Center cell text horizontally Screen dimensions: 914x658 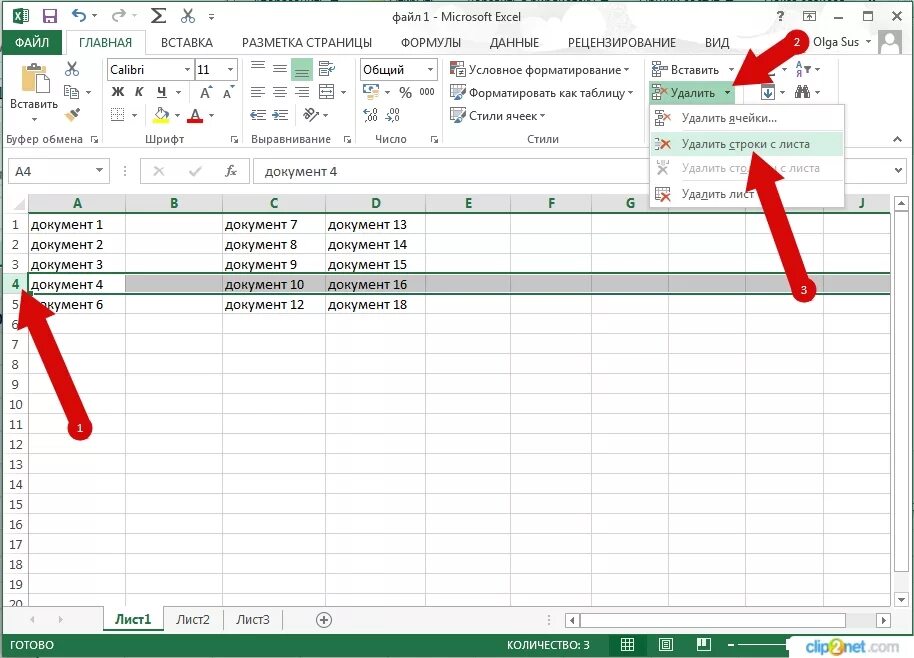280,92
